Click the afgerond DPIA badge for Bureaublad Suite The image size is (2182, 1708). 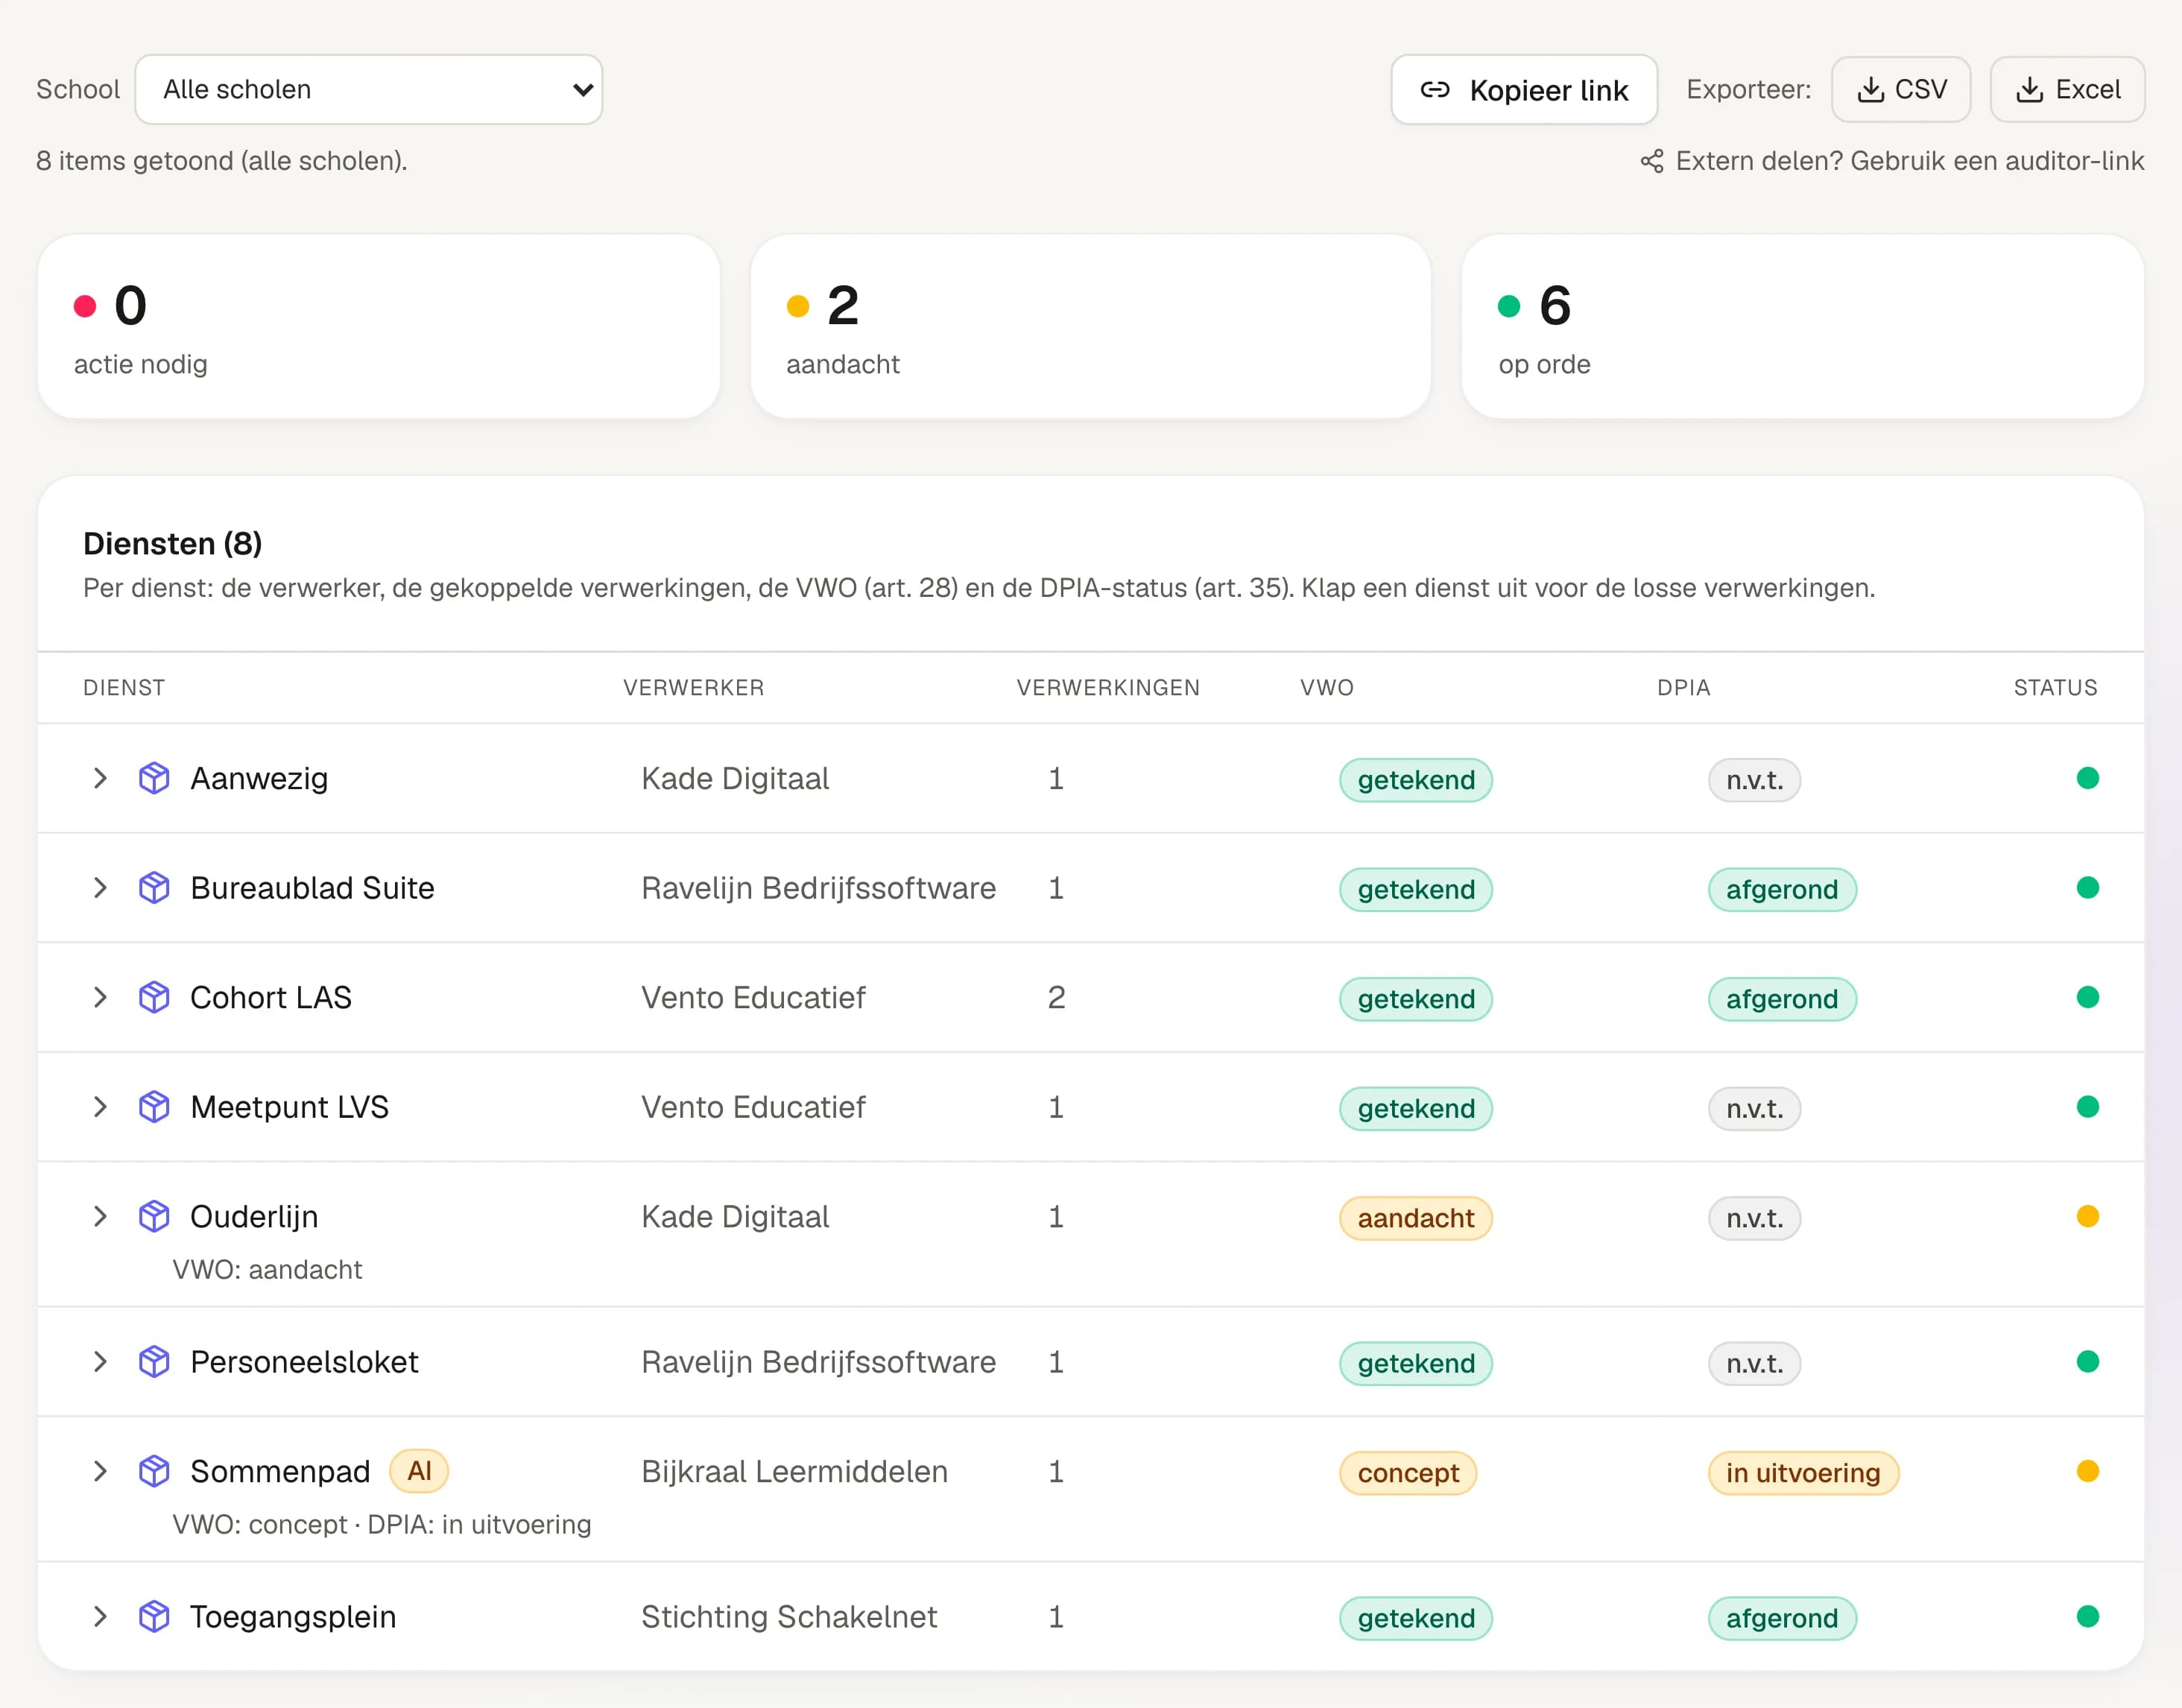pyautogui.click(x=1782, y=890)
